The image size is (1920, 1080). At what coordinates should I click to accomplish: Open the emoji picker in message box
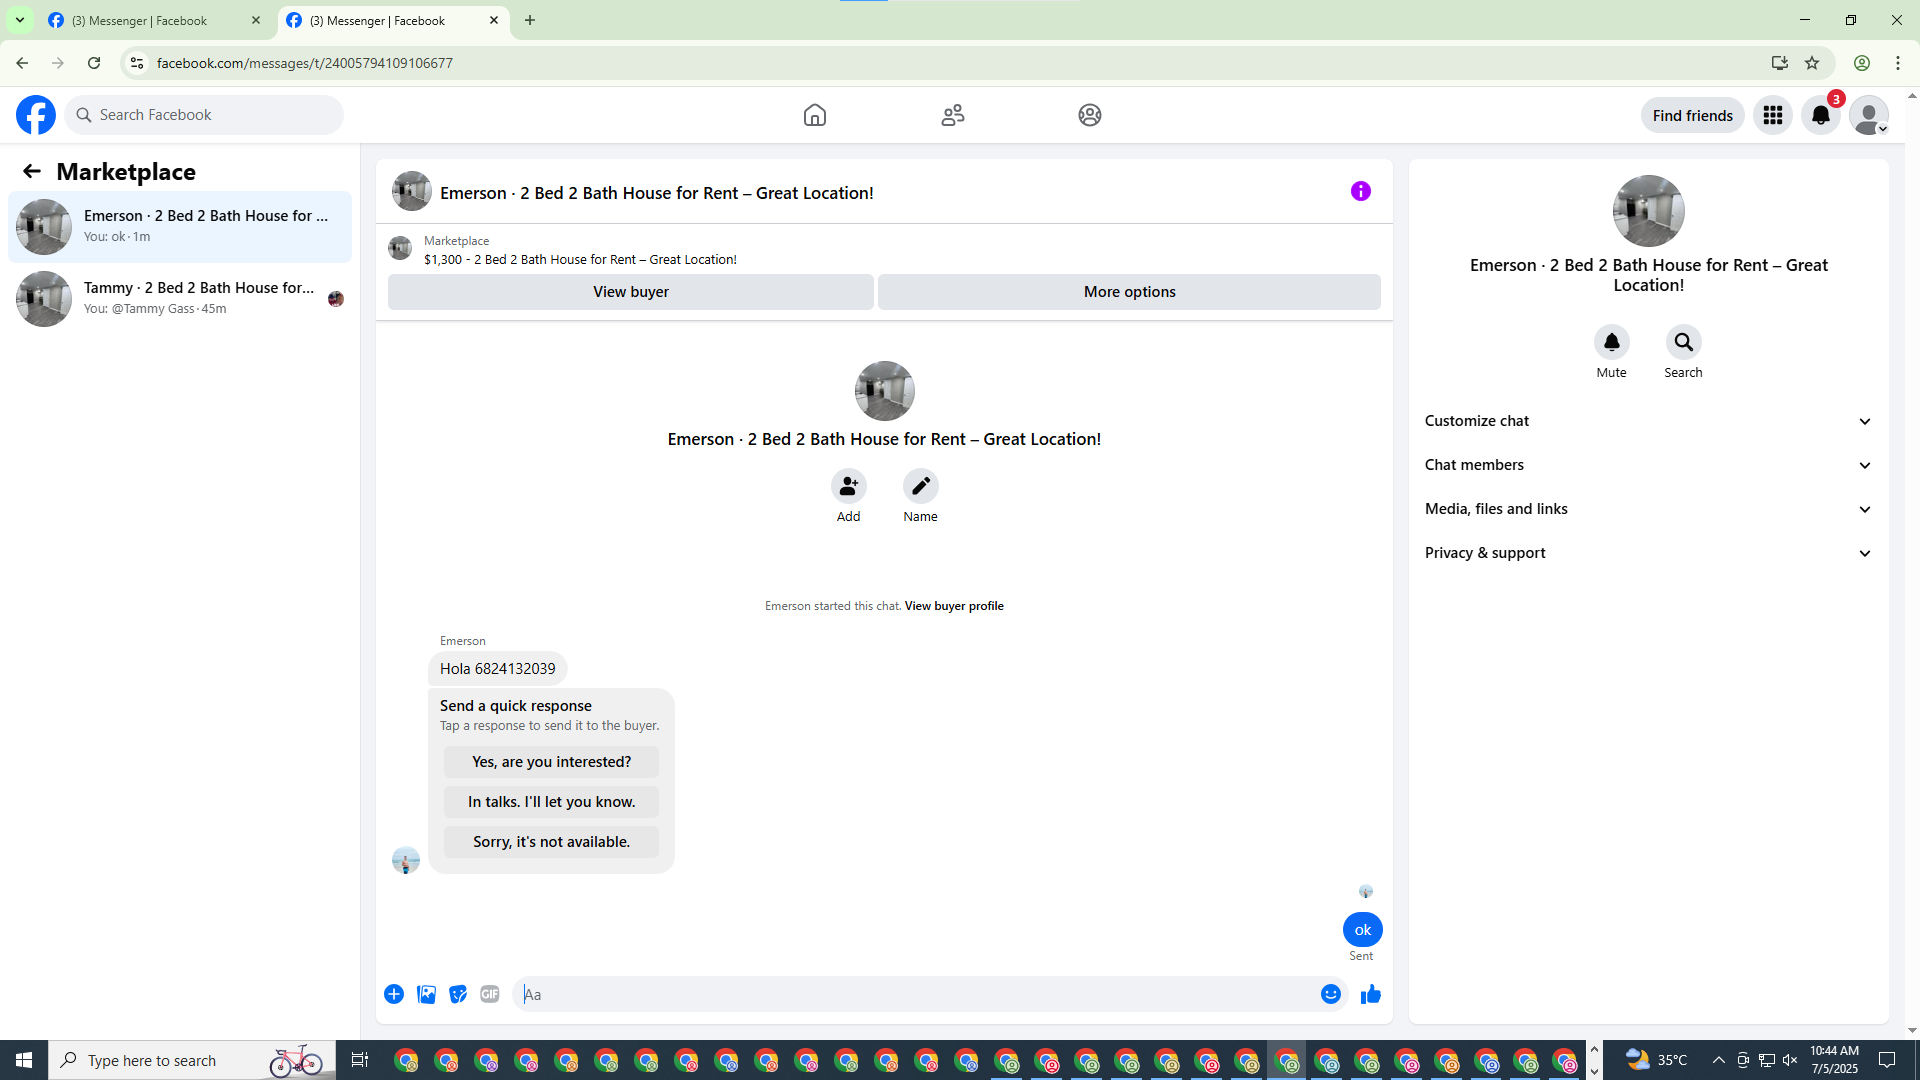(1330, 994)
